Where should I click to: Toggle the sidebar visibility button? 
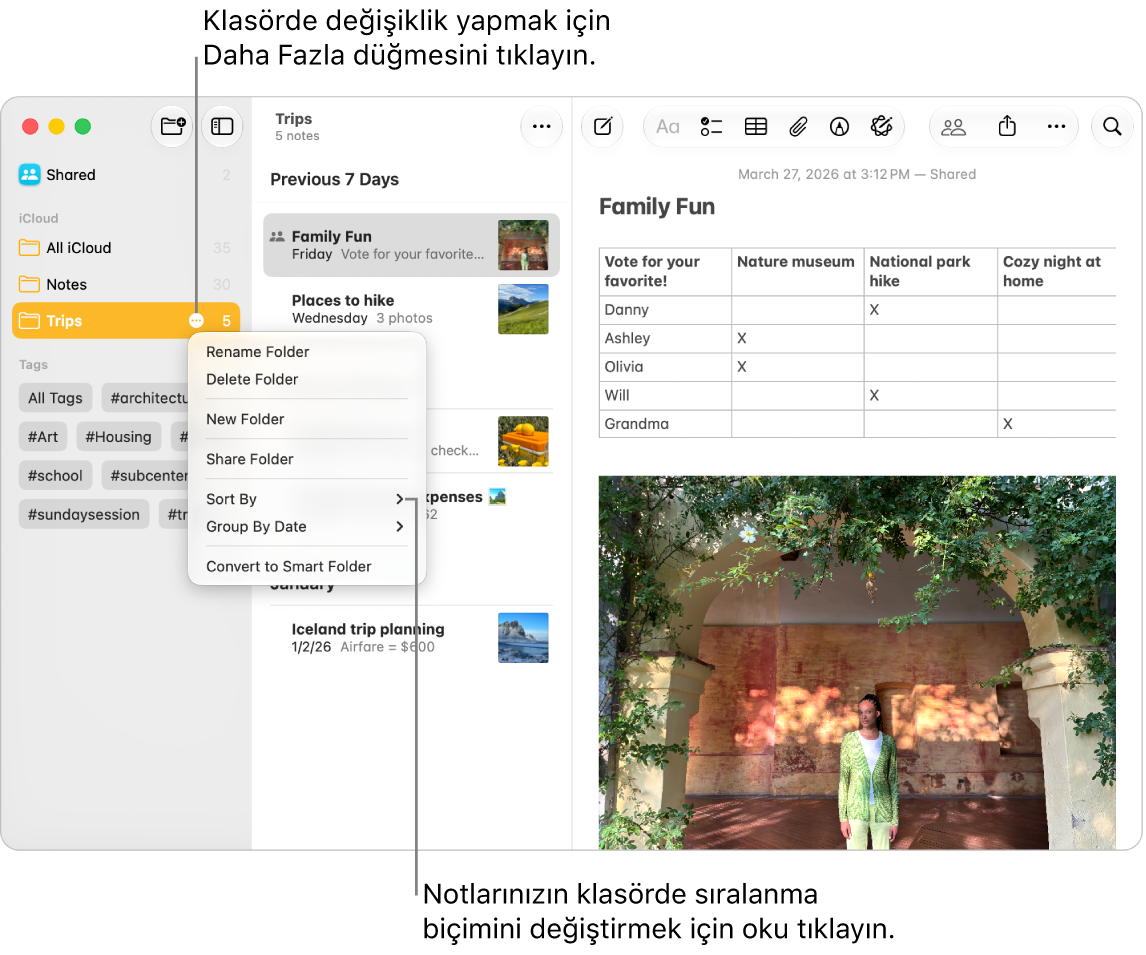point(222,126)
